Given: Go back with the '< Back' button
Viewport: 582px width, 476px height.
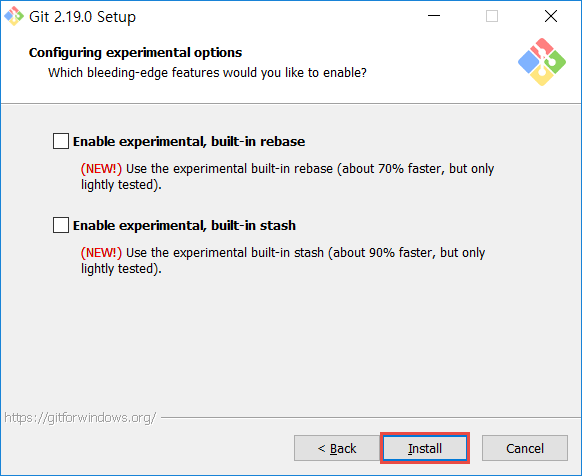Looking at the screenshot, I should tap(337, 448).
